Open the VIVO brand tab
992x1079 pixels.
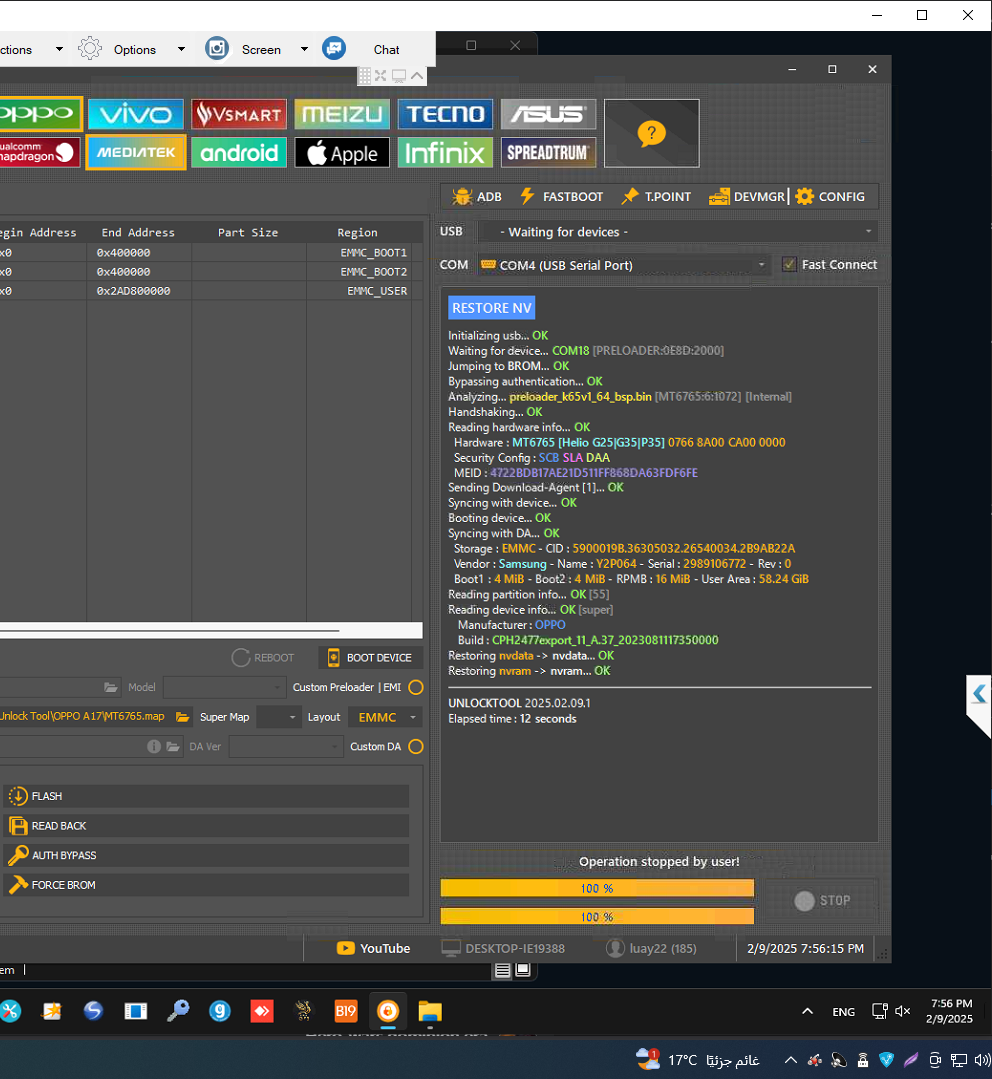click(x=136, y=114)
